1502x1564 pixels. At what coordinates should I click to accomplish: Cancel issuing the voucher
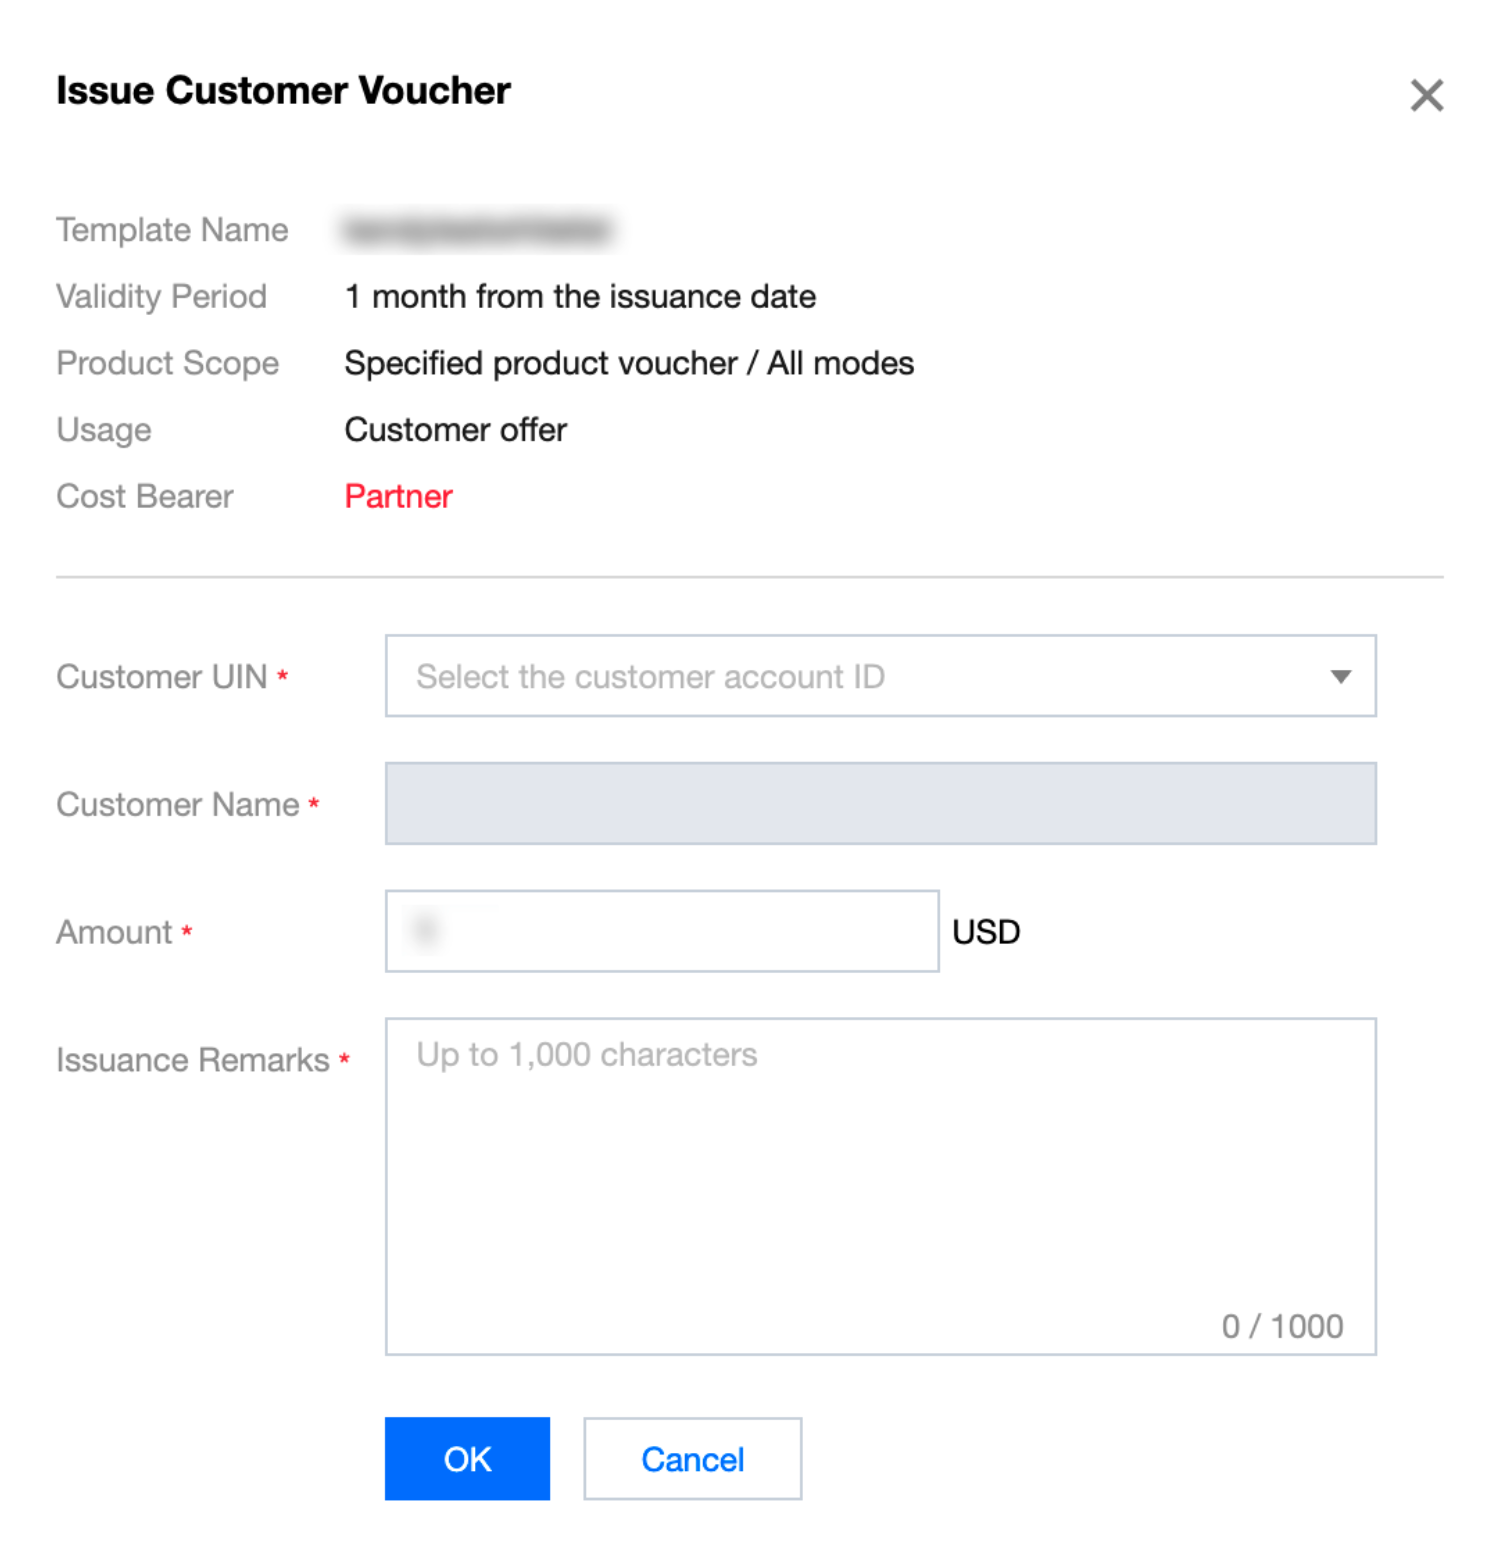point(692,1459)
